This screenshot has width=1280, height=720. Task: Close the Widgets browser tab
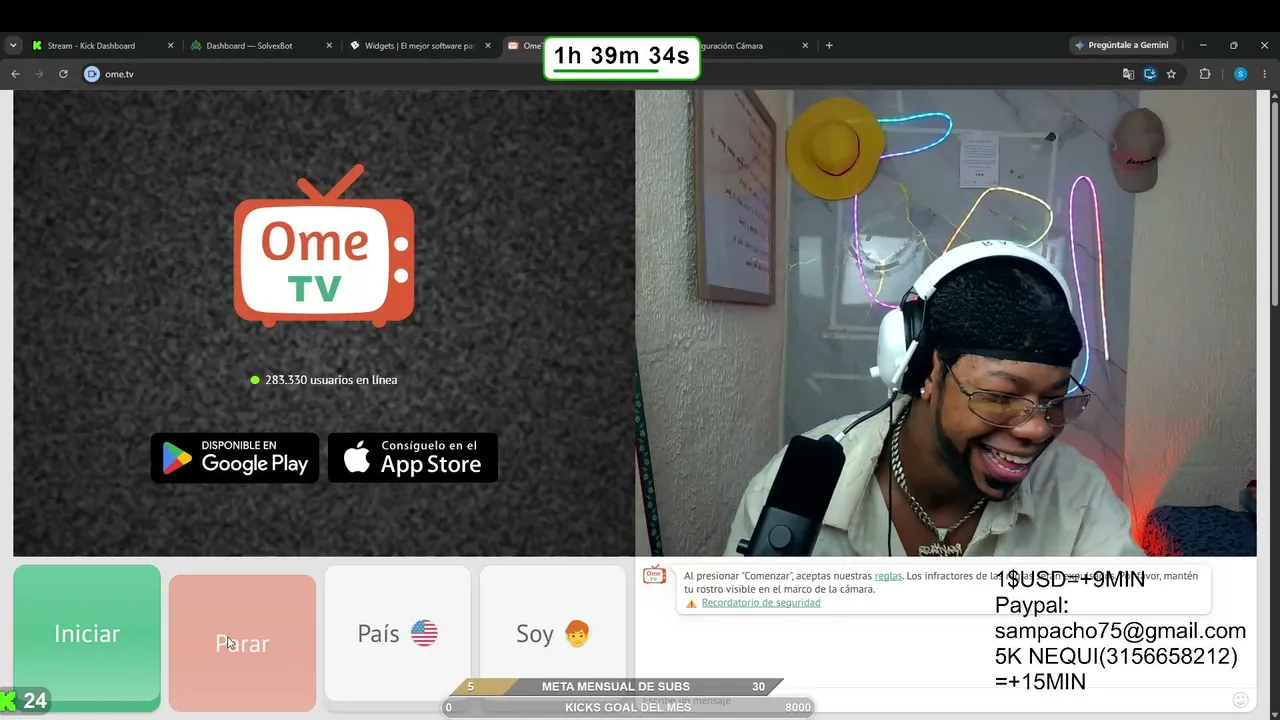(488, 45)
